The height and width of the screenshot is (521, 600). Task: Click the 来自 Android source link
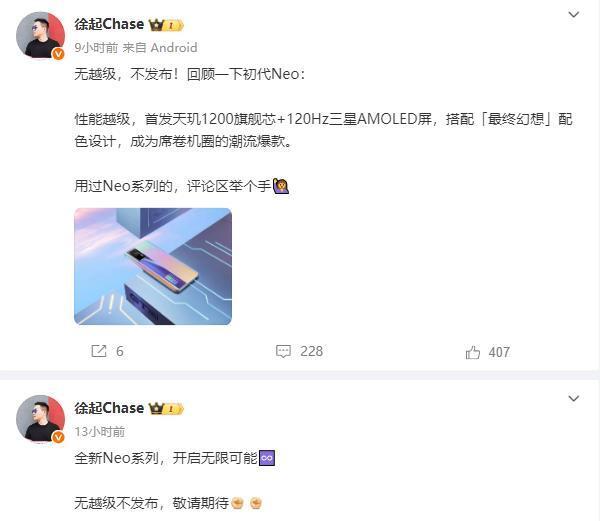tap(160, 48)
